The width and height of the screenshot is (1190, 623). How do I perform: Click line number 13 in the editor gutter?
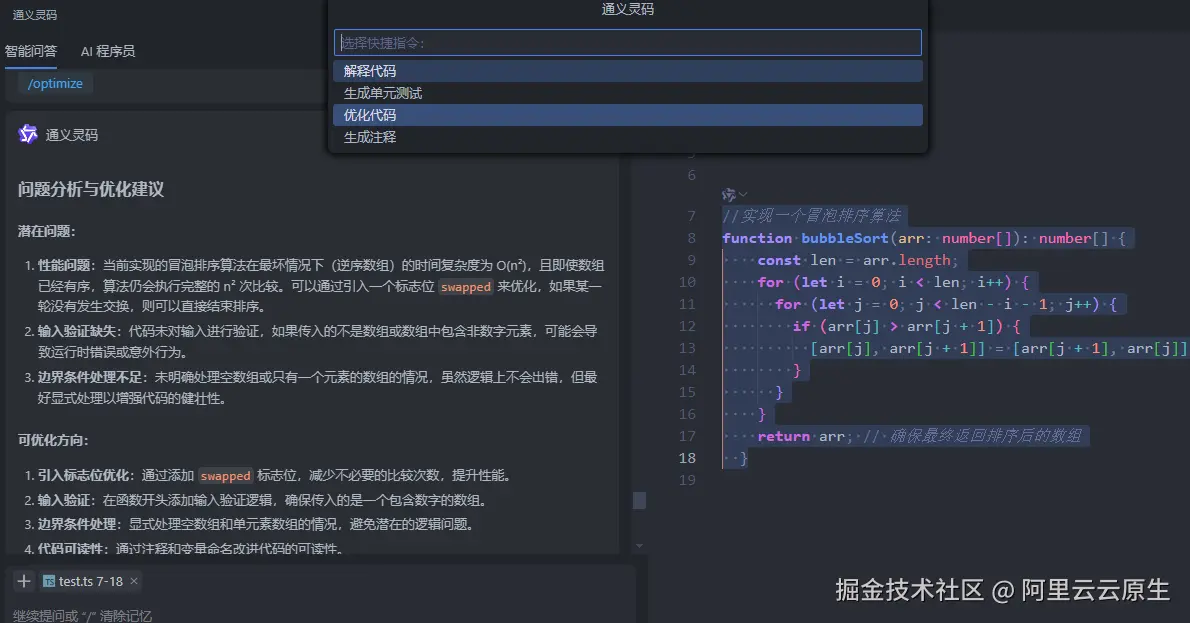[687, 348]
